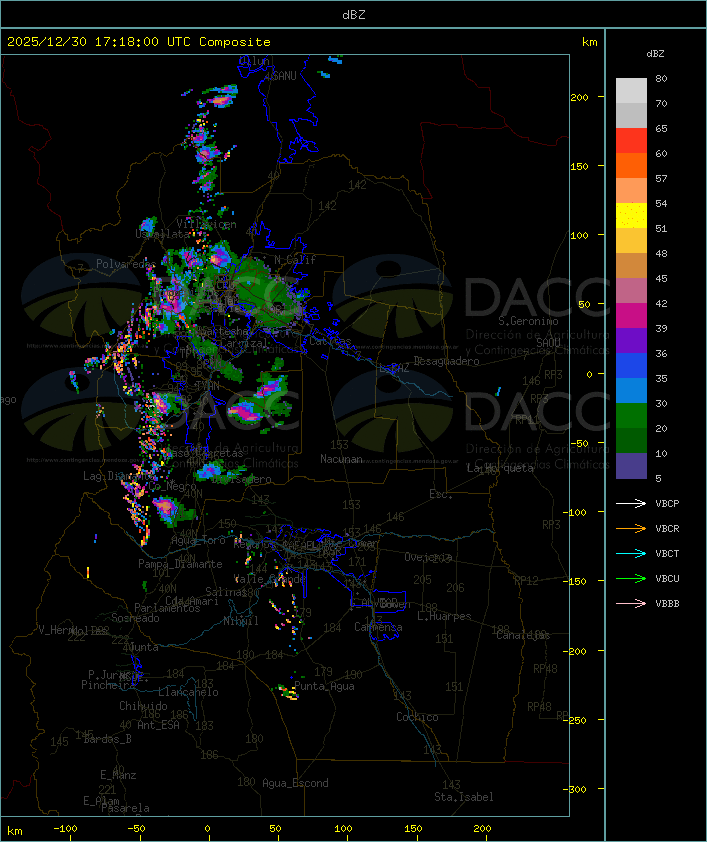Image resolution: width=707 pixels, height=842 pixels.
Task: Pick the dark orange 57-60 dBZ swatch
Action: coord(631,166)
